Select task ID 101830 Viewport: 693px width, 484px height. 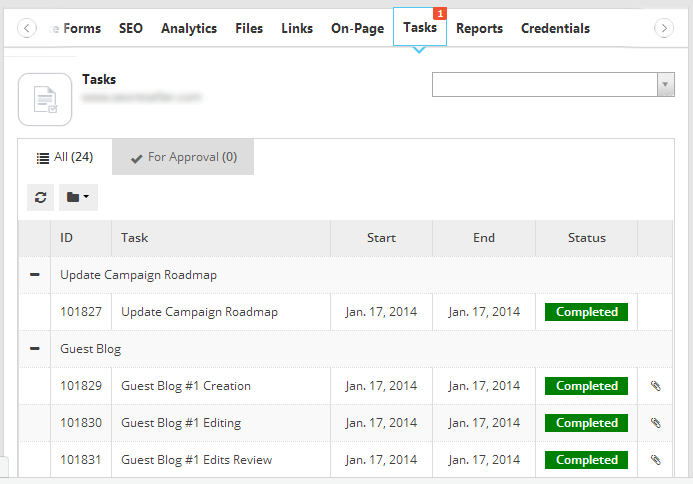(x=81, y=423)
